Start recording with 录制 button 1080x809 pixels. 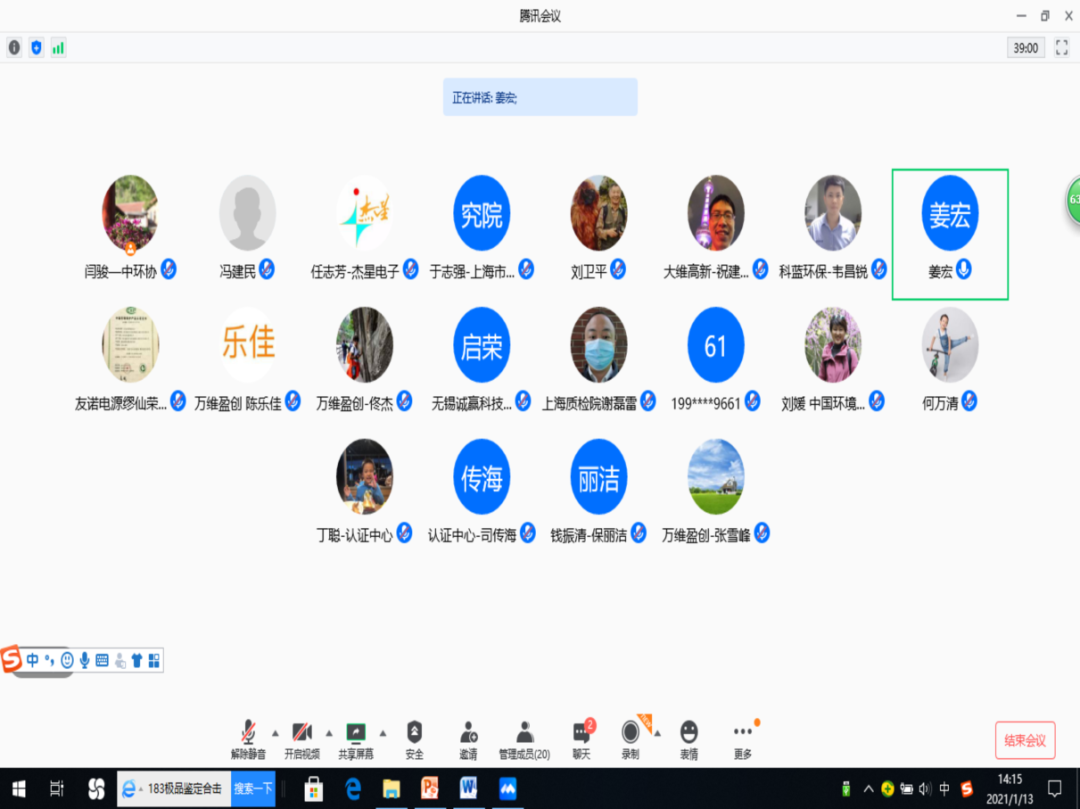[x=630, y=739]
